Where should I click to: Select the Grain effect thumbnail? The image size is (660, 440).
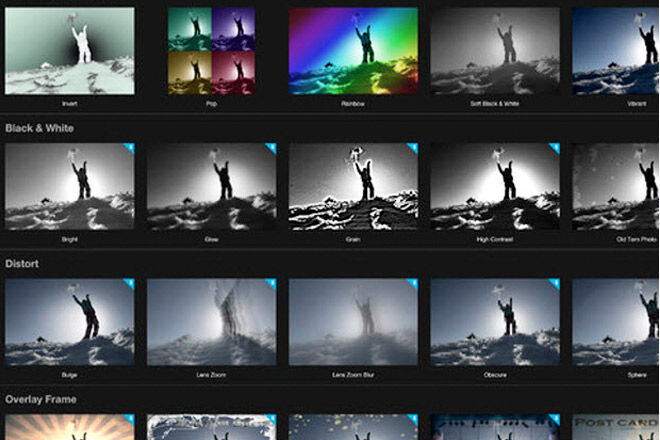(x=353, y=187)
